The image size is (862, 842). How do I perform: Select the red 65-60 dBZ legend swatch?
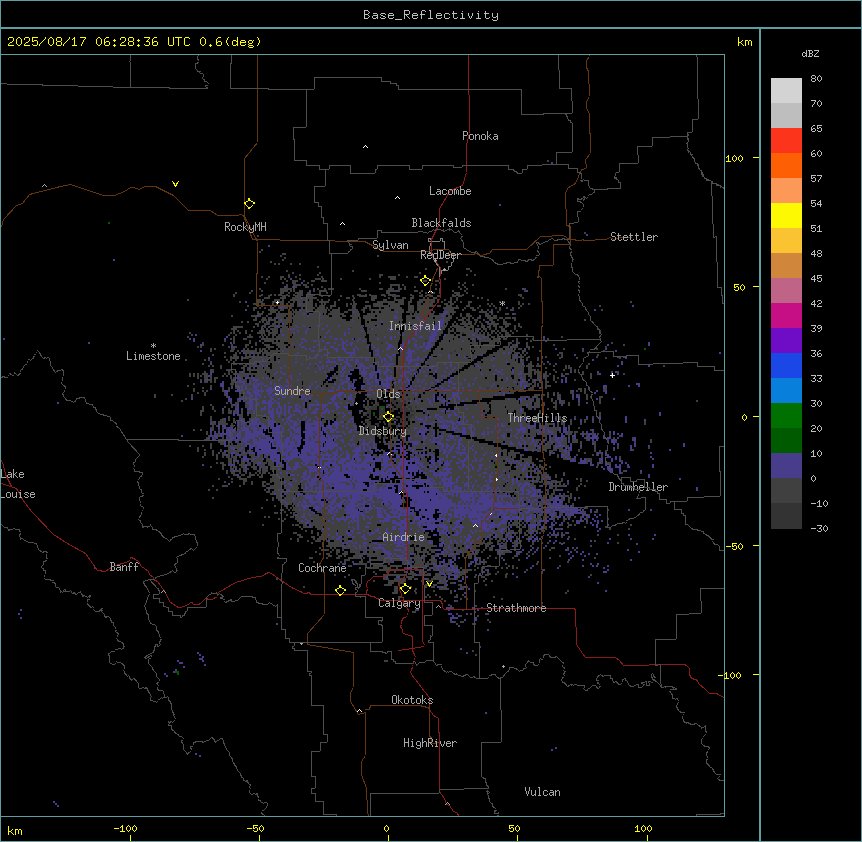pyautogui.click(x=786, y=140)
